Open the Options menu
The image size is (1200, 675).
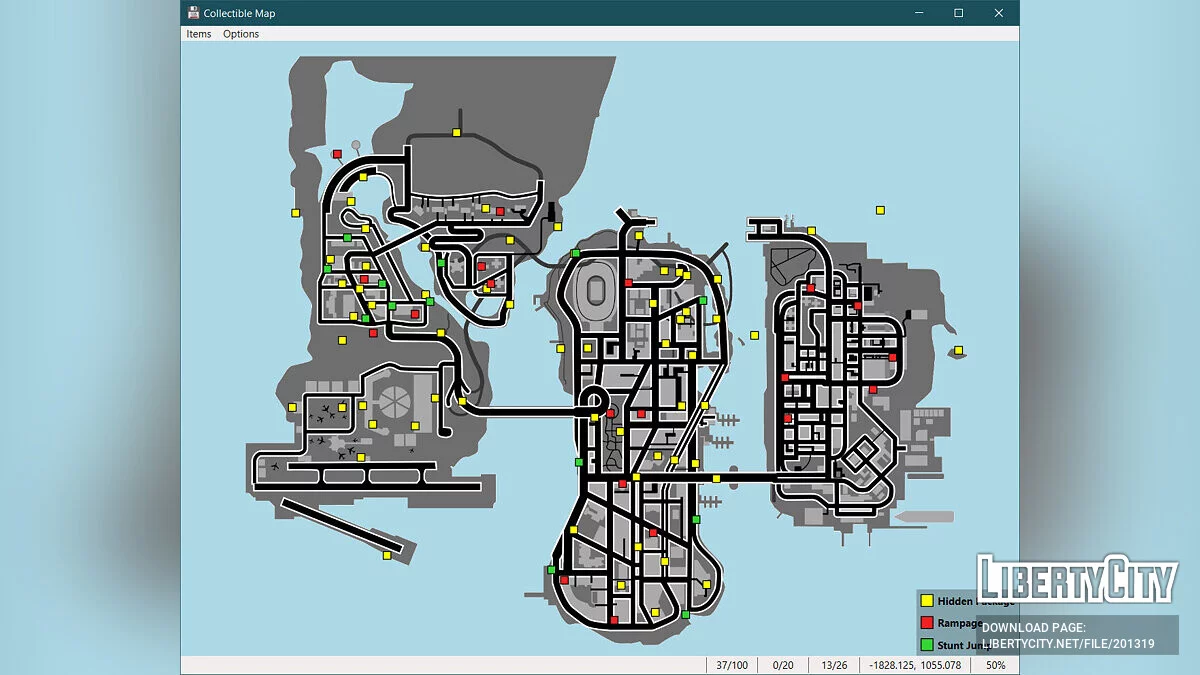[x=240, y=34]
